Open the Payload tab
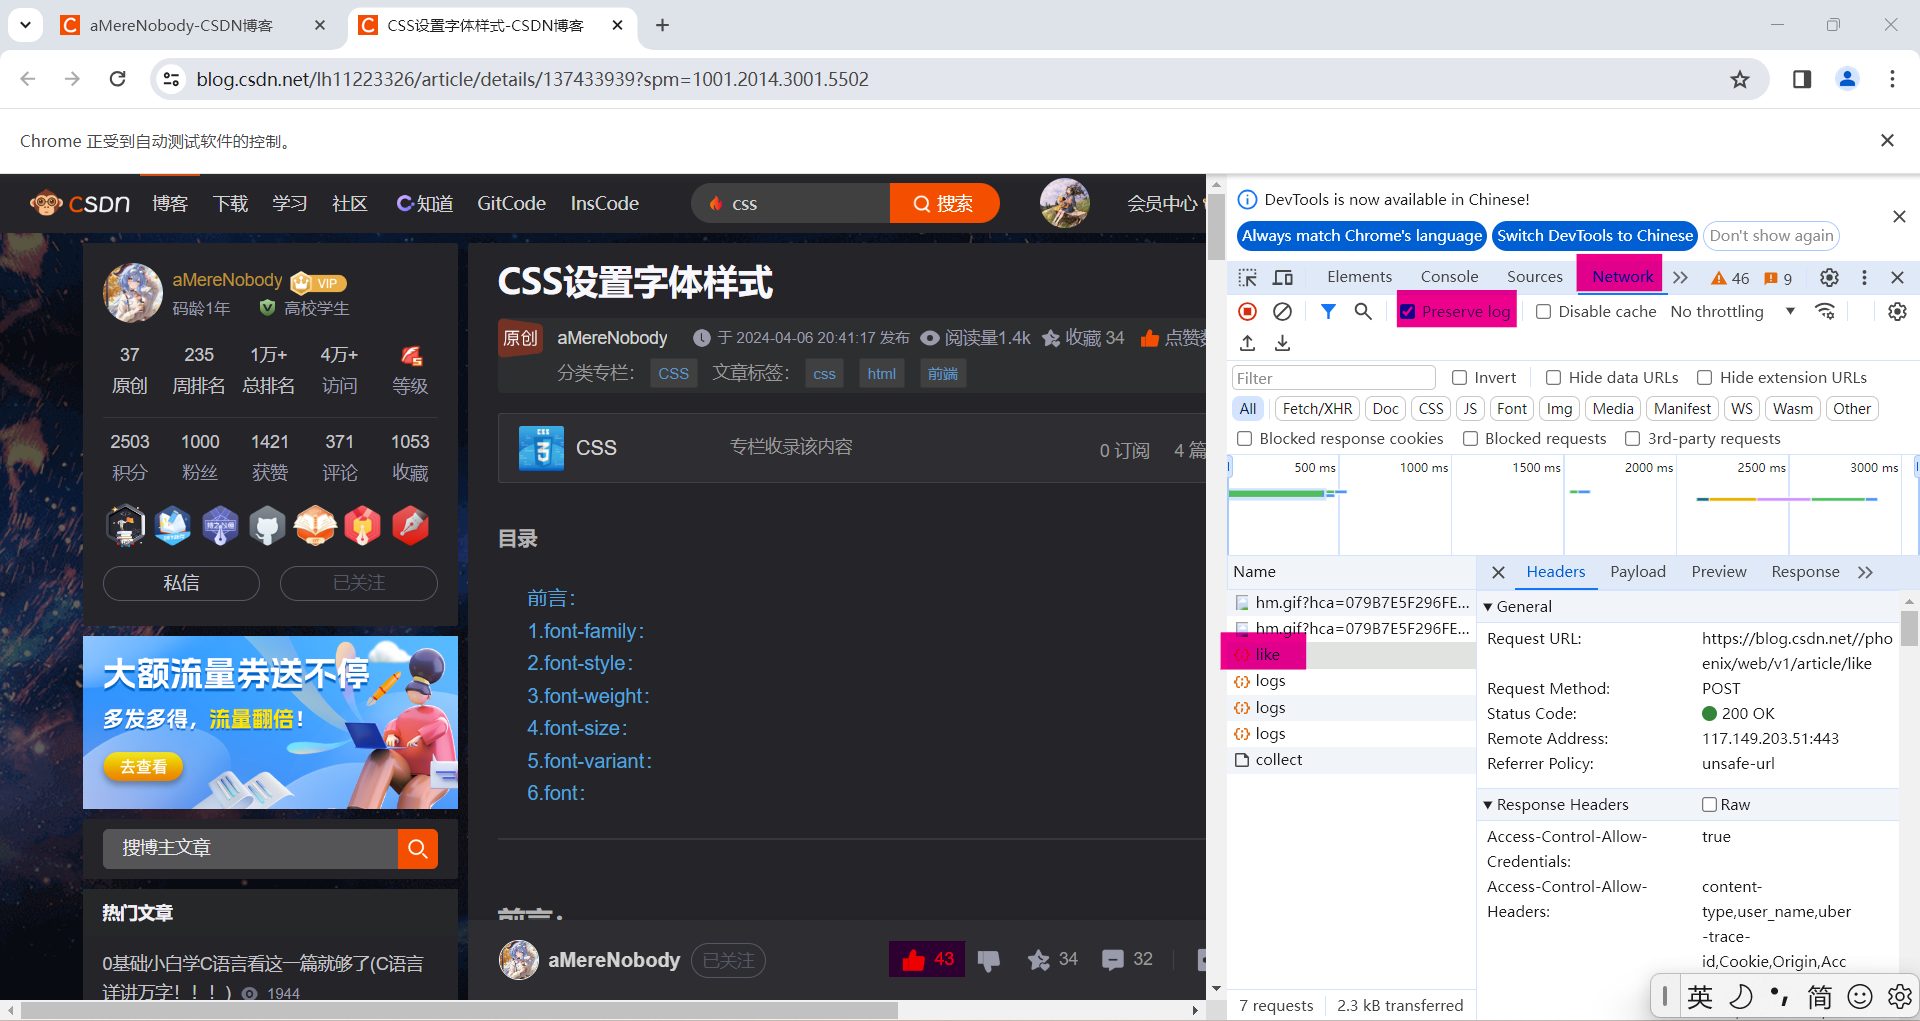Image resolution: width=1920 pixels, height=1021 pixels. [1638, 572]
